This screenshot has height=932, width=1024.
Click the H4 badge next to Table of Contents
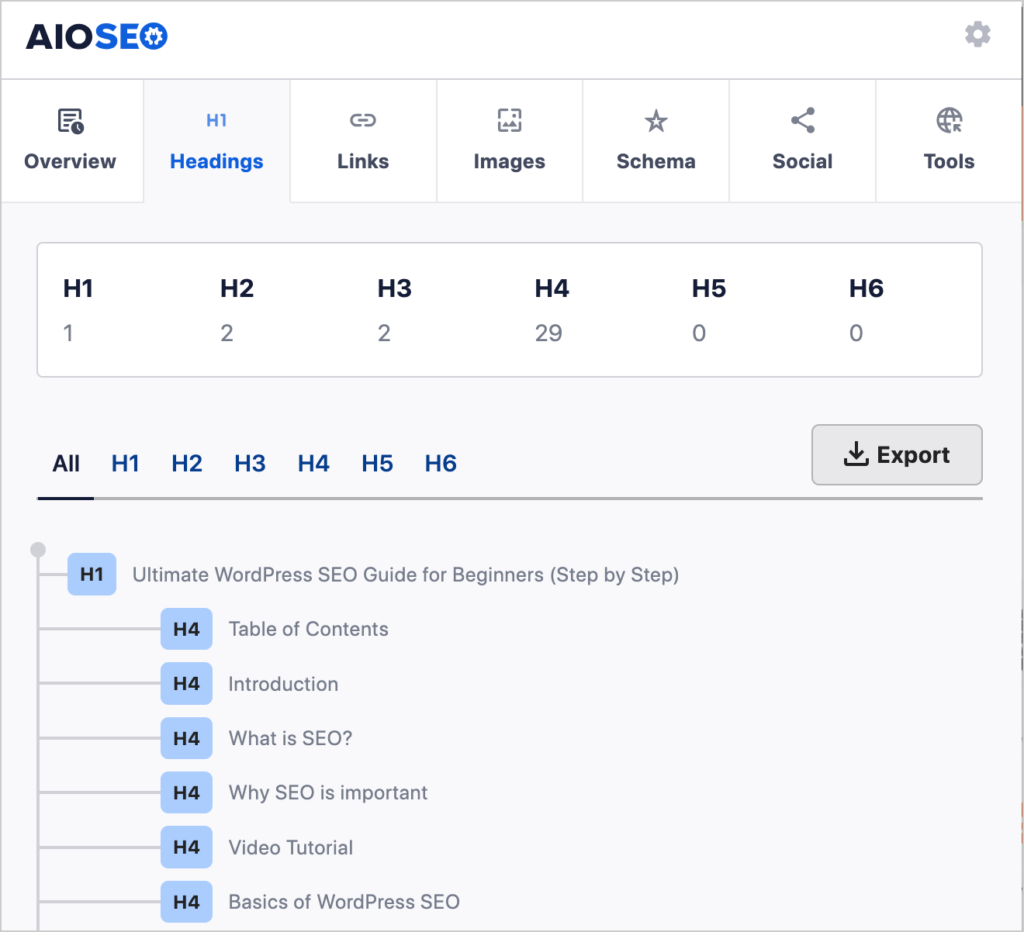(187, 629)
